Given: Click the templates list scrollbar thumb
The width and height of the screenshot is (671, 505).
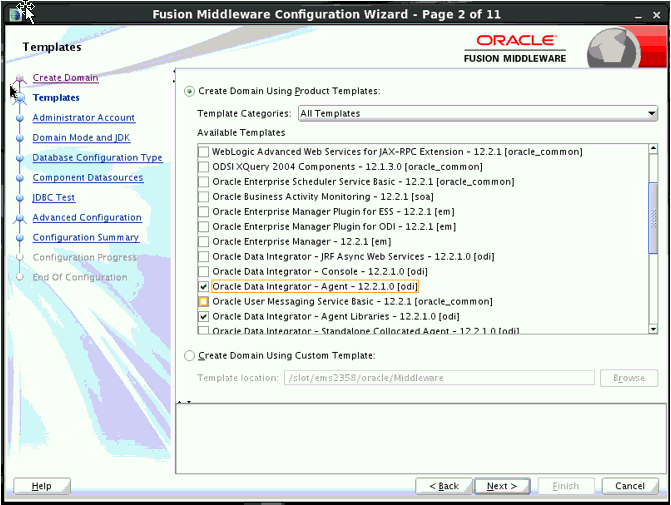Looking at the screenshot, I should tap(653, 217).
